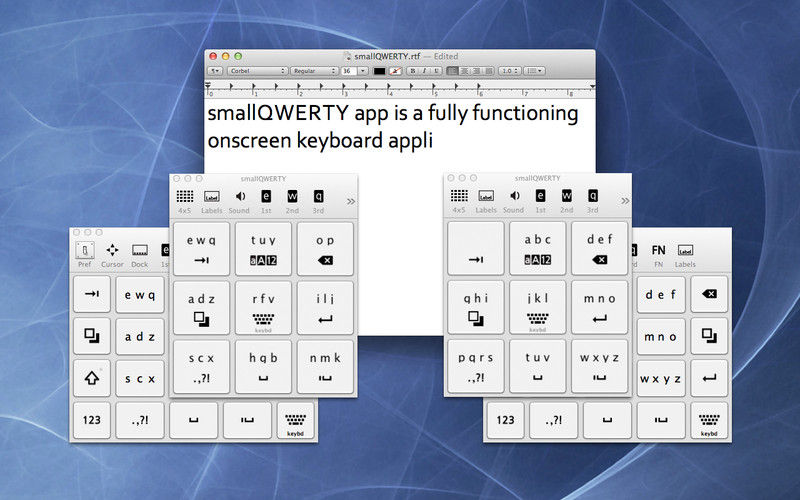Image resolution: width=800 pixels, height=500 pixels.
Task: Select the 1st 'e' icon in the alphabetical abc window
Action: click(x=540, y=196)
